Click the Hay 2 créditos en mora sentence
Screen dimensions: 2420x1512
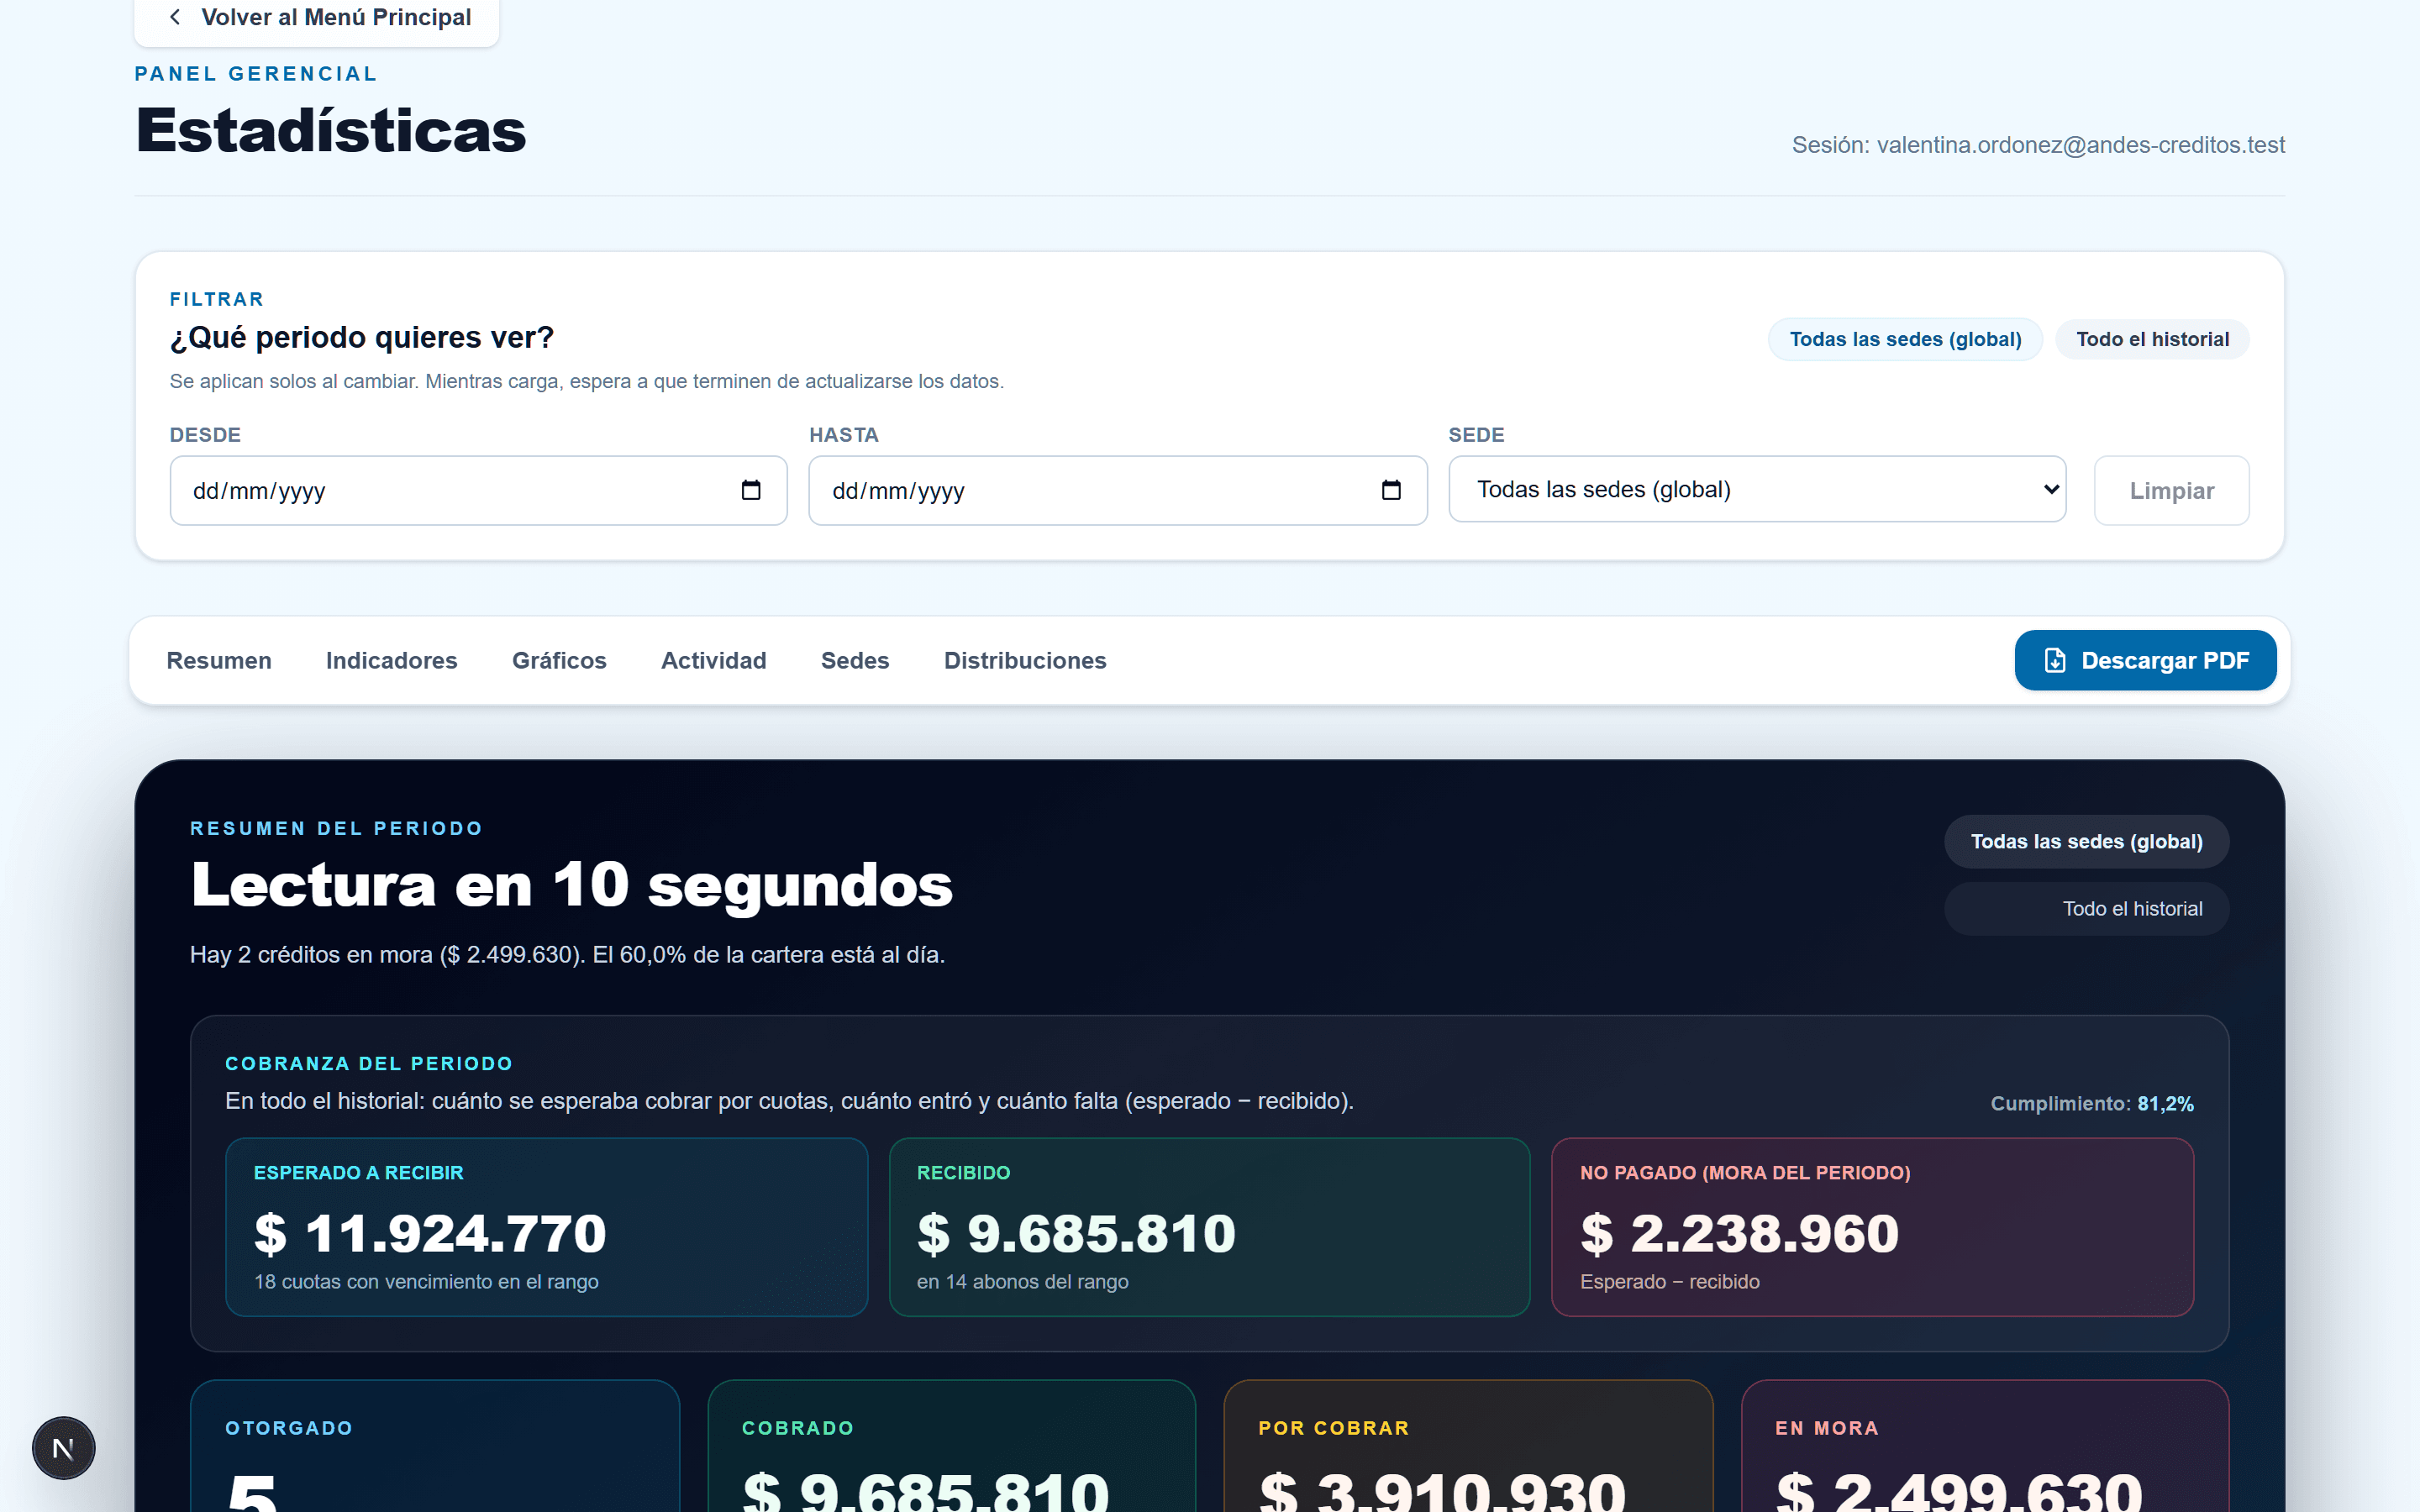(567, 955)
